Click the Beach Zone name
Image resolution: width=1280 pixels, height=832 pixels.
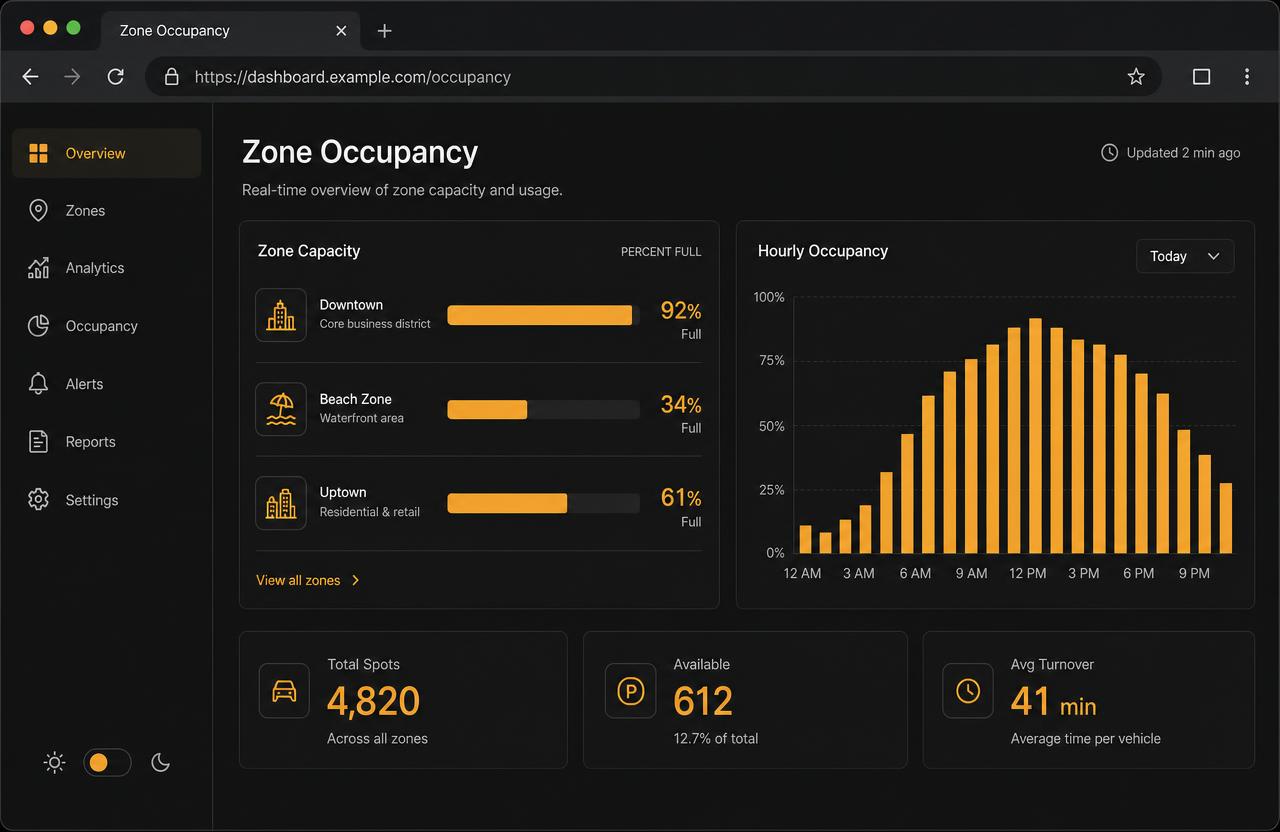pos(355,399)
